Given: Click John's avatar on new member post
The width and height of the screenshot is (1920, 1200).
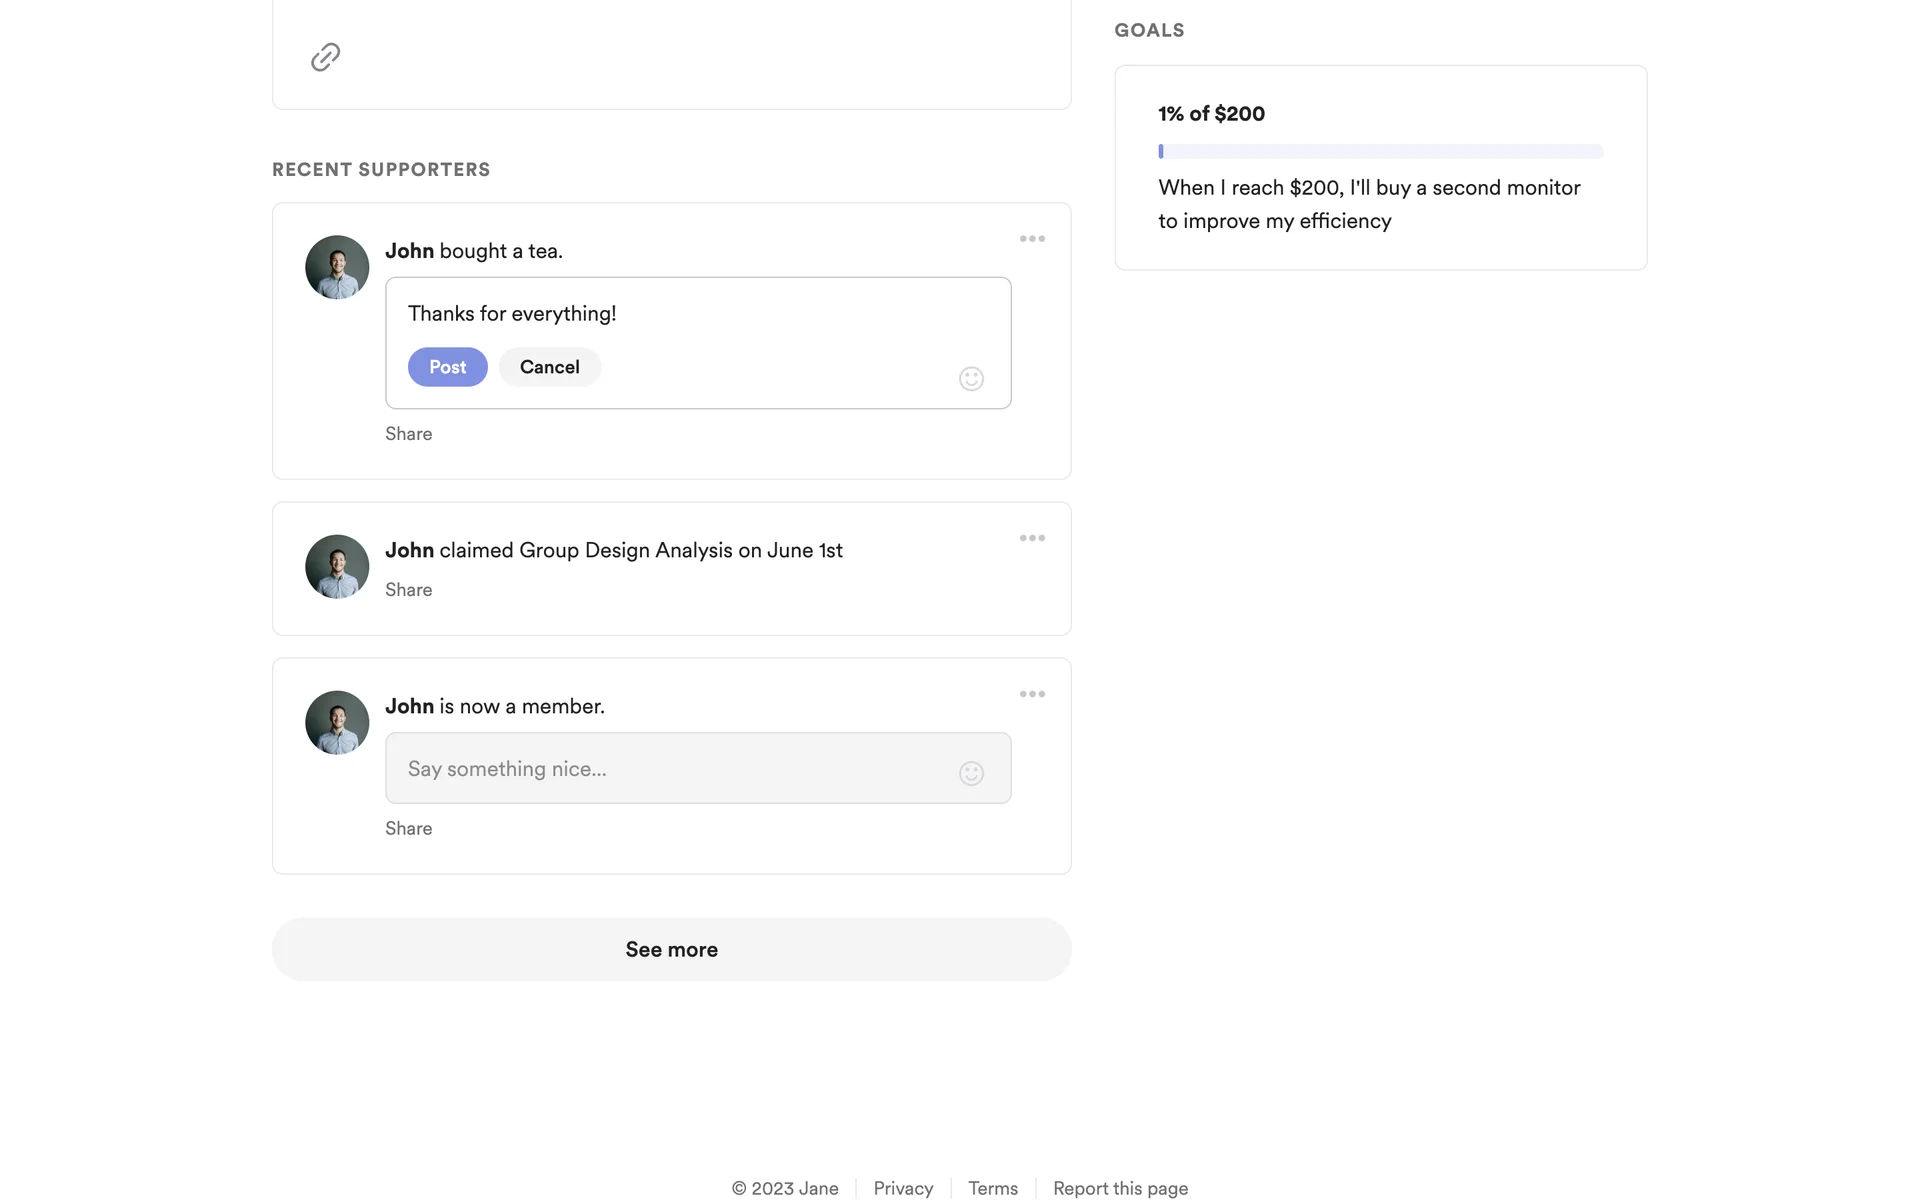Looking at the screenshot, I should pos(337,723).
